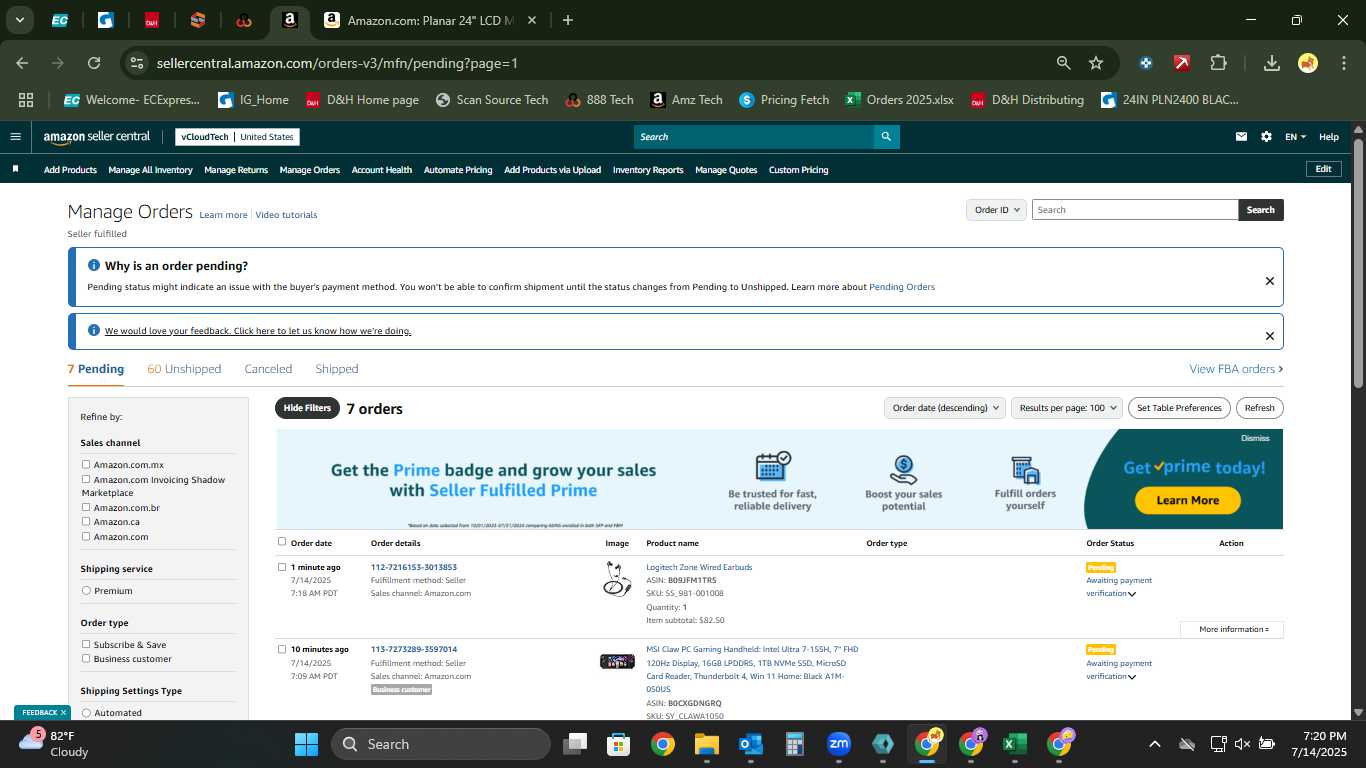The image size is (1366, 768).
Task: Select order 112-7216153-3013853 checkbox
Action: click(282, 567)
